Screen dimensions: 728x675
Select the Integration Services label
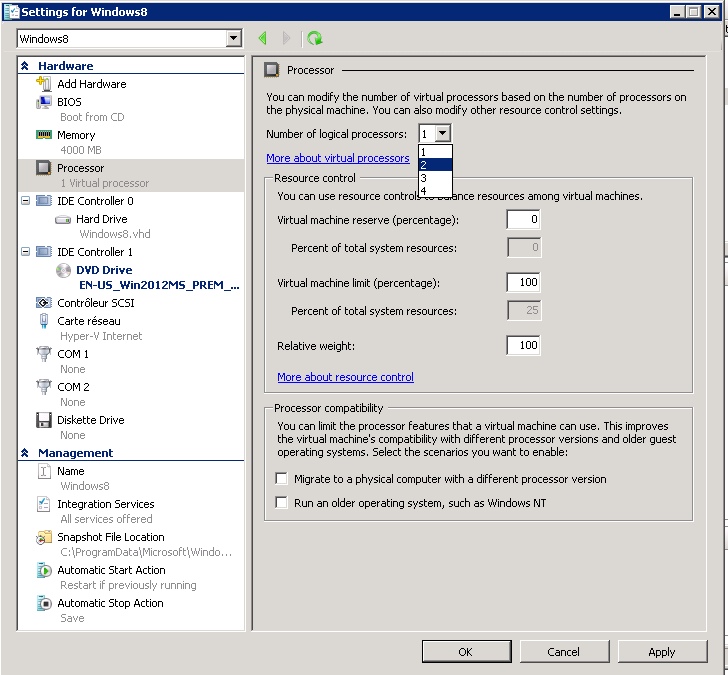[105, 504]
